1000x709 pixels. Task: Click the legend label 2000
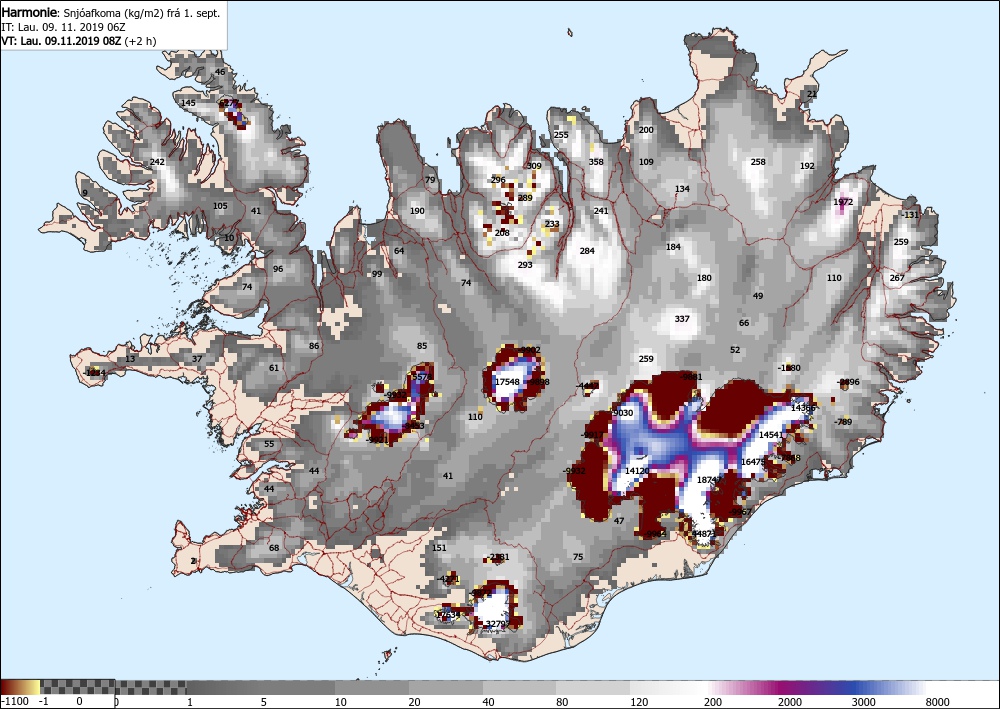[x=790, y=702]
